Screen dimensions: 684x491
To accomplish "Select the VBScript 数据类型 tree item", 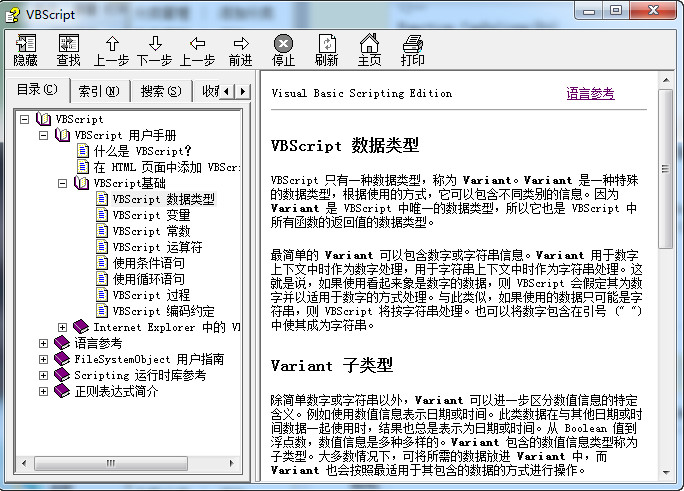I will click(x=164, y=199).
